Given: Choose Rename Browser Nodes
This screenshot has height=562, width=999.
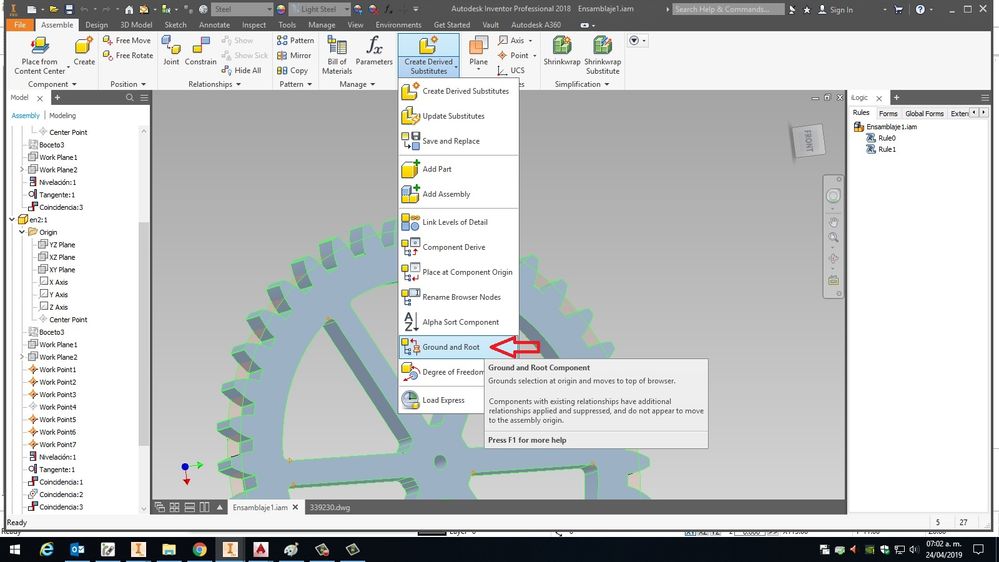Looking at the screenshot, I should (458, 297).
